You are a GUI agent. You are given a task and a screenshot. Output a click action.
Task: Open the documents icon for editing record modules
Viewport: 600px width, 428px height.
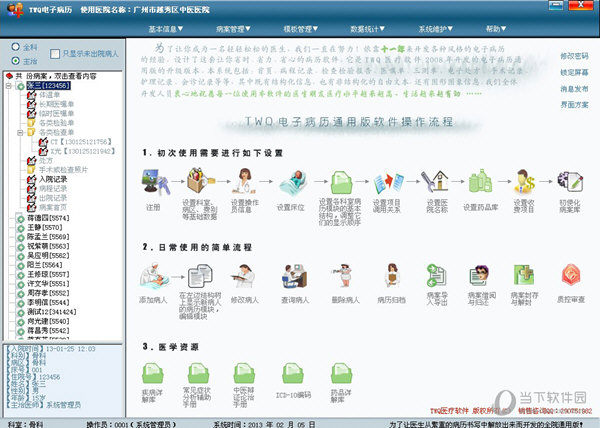click(x=200, y=275)
